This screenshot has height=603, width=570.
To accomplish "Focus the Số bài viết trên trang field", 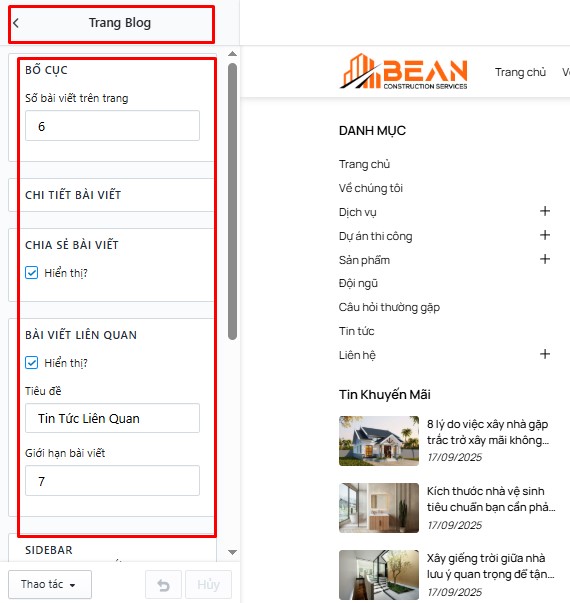I will click(112, 126).
